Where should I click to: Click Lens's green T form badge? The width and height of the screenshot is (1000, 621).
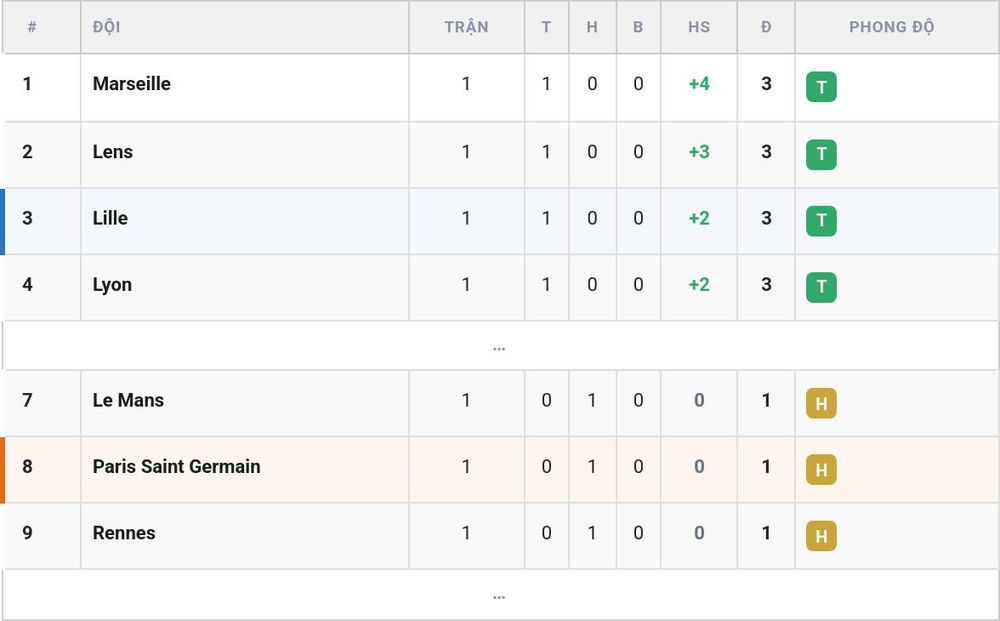point(821,155)
